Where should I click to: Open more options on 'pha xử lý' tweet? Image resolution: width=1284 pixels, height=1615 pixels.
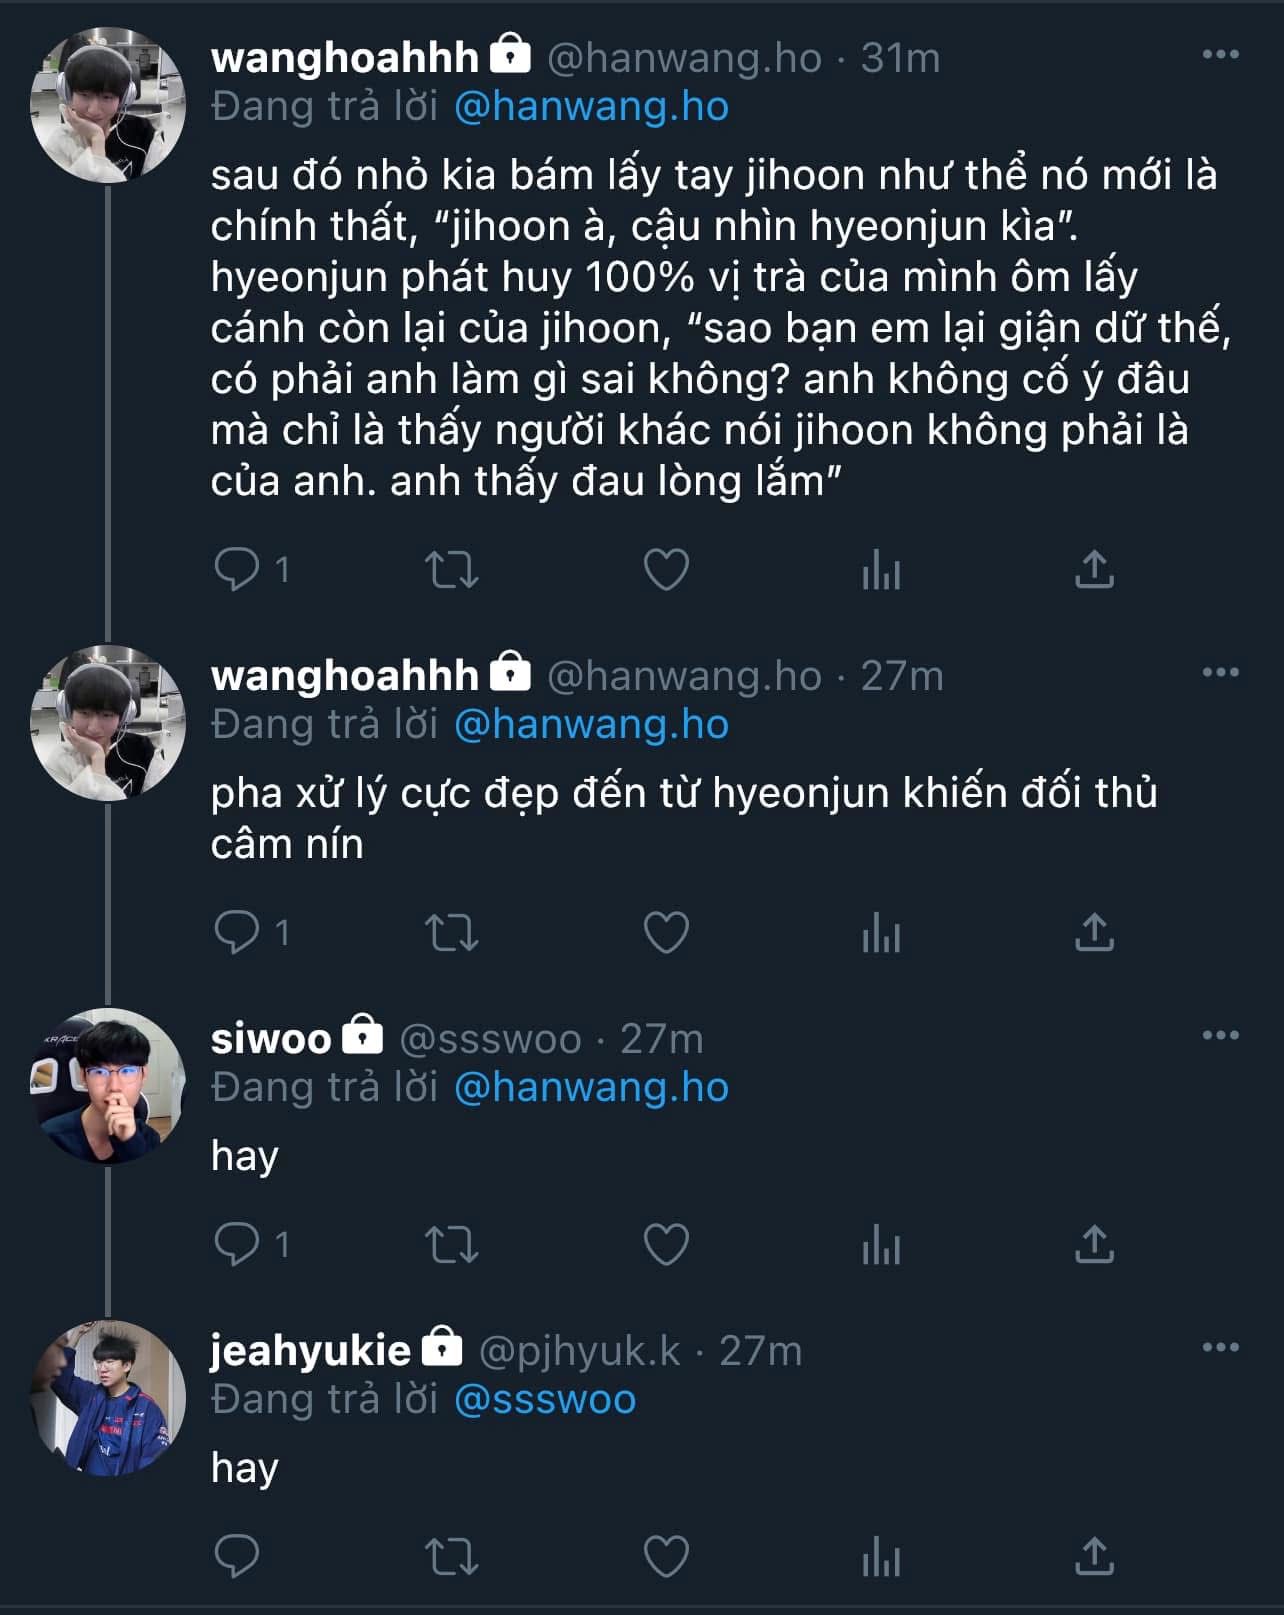pyautogui.click(x=1220, y=672)
